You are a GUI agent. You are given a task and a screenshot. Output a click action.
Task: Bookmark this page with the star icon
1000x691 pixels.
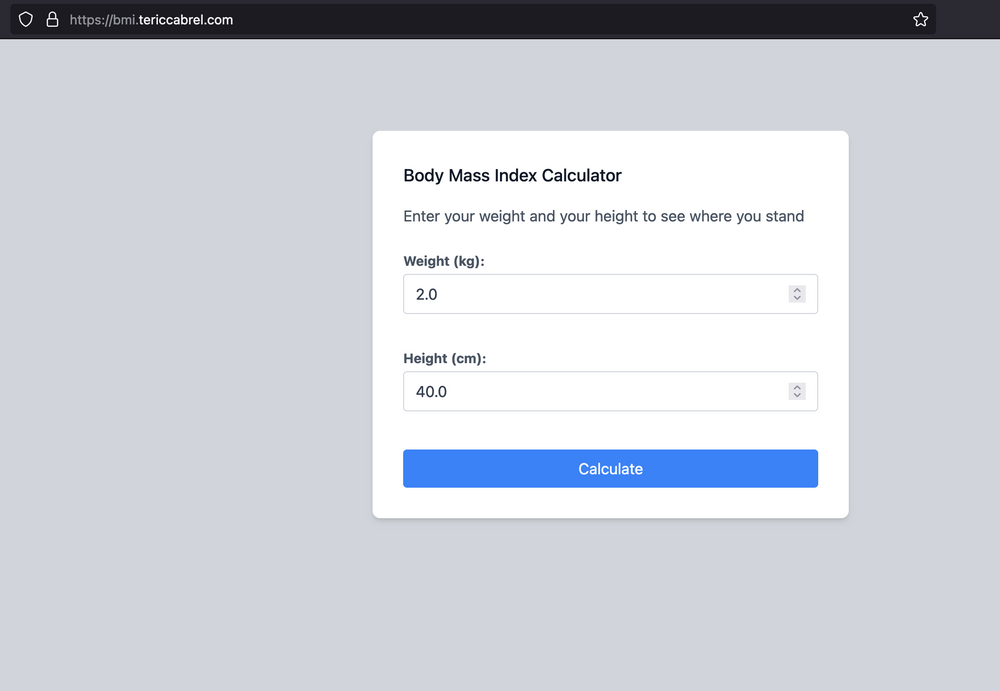click(x=920, y=19)
